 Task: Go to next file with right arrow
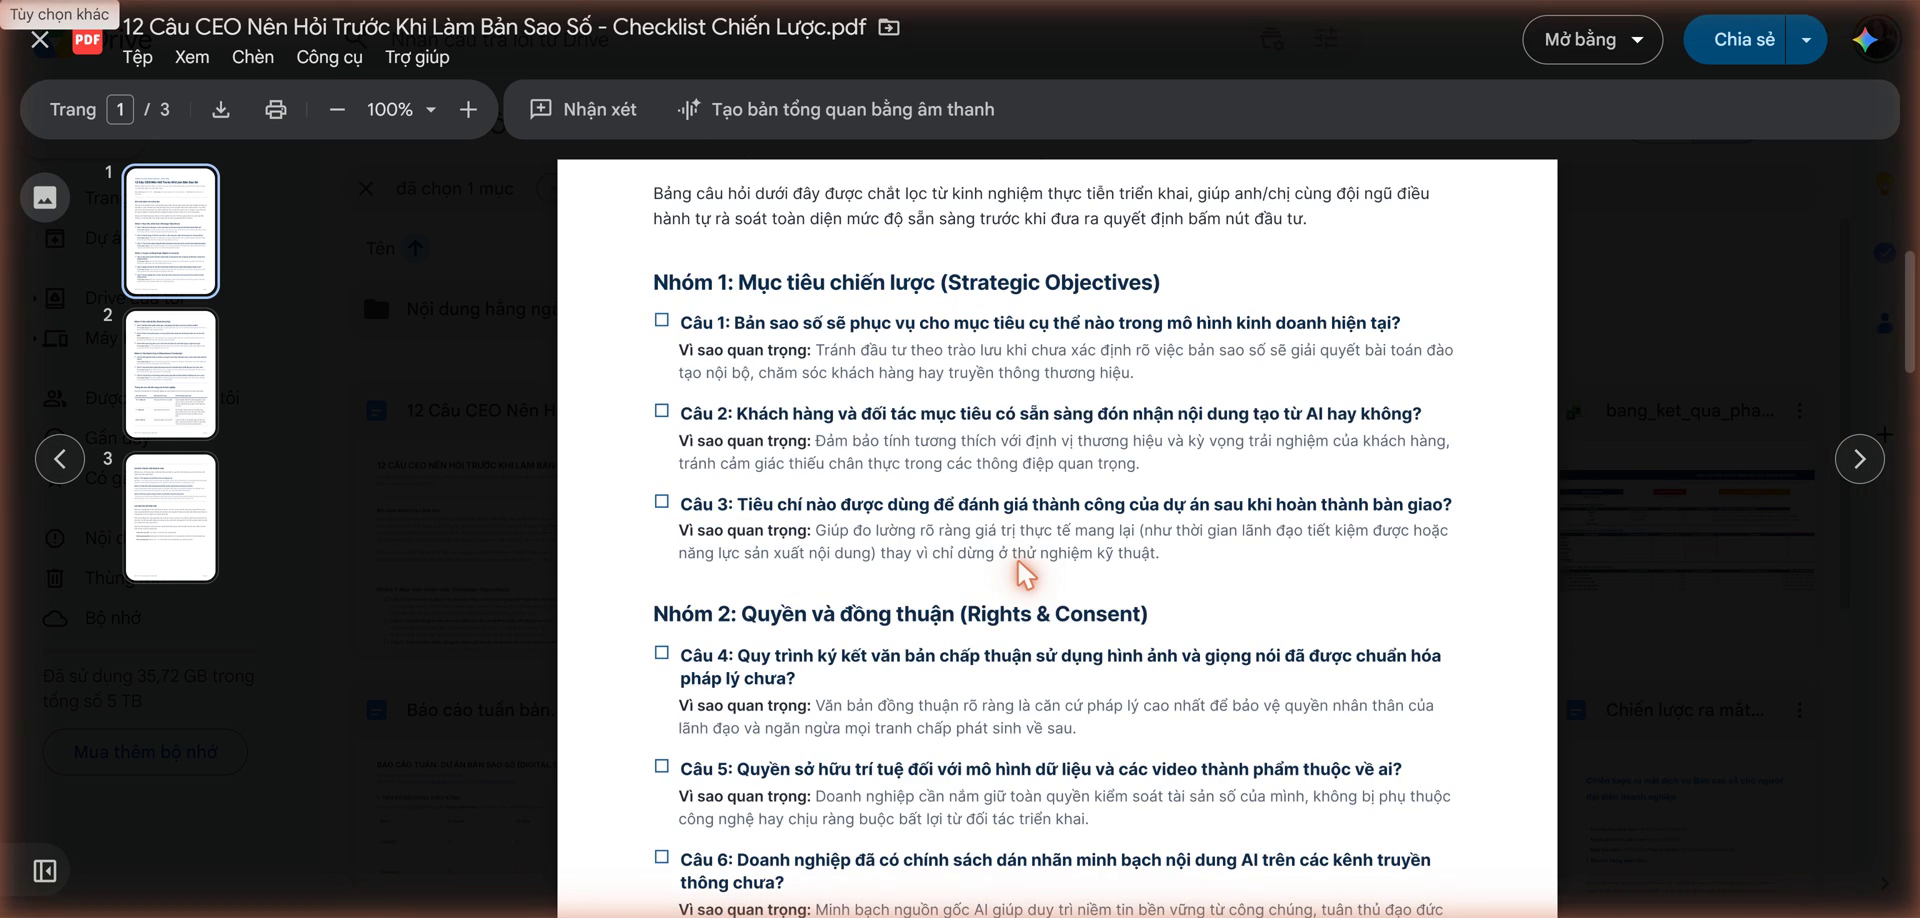point(1860,459)
